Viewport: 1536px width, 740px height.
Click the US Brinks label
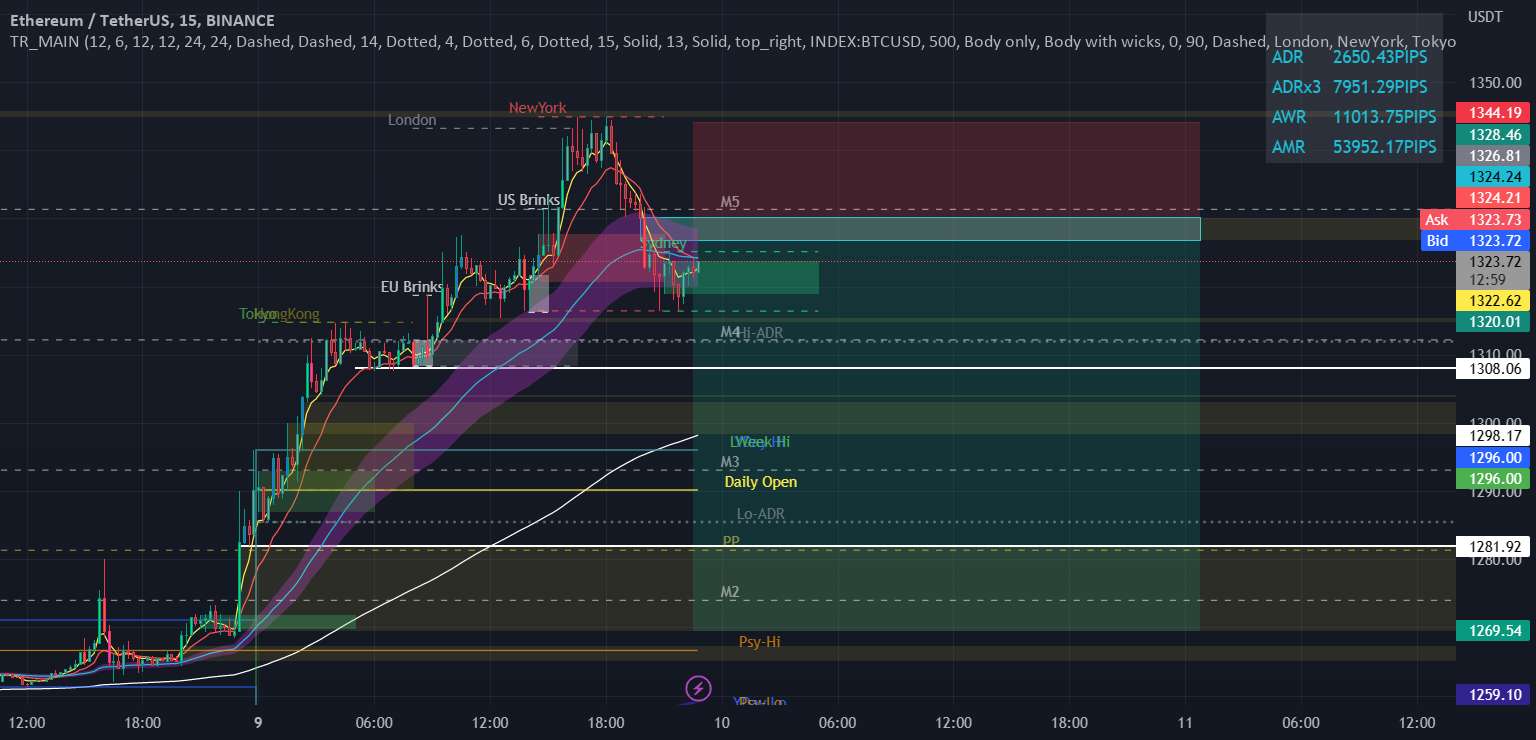click(529, 200)
